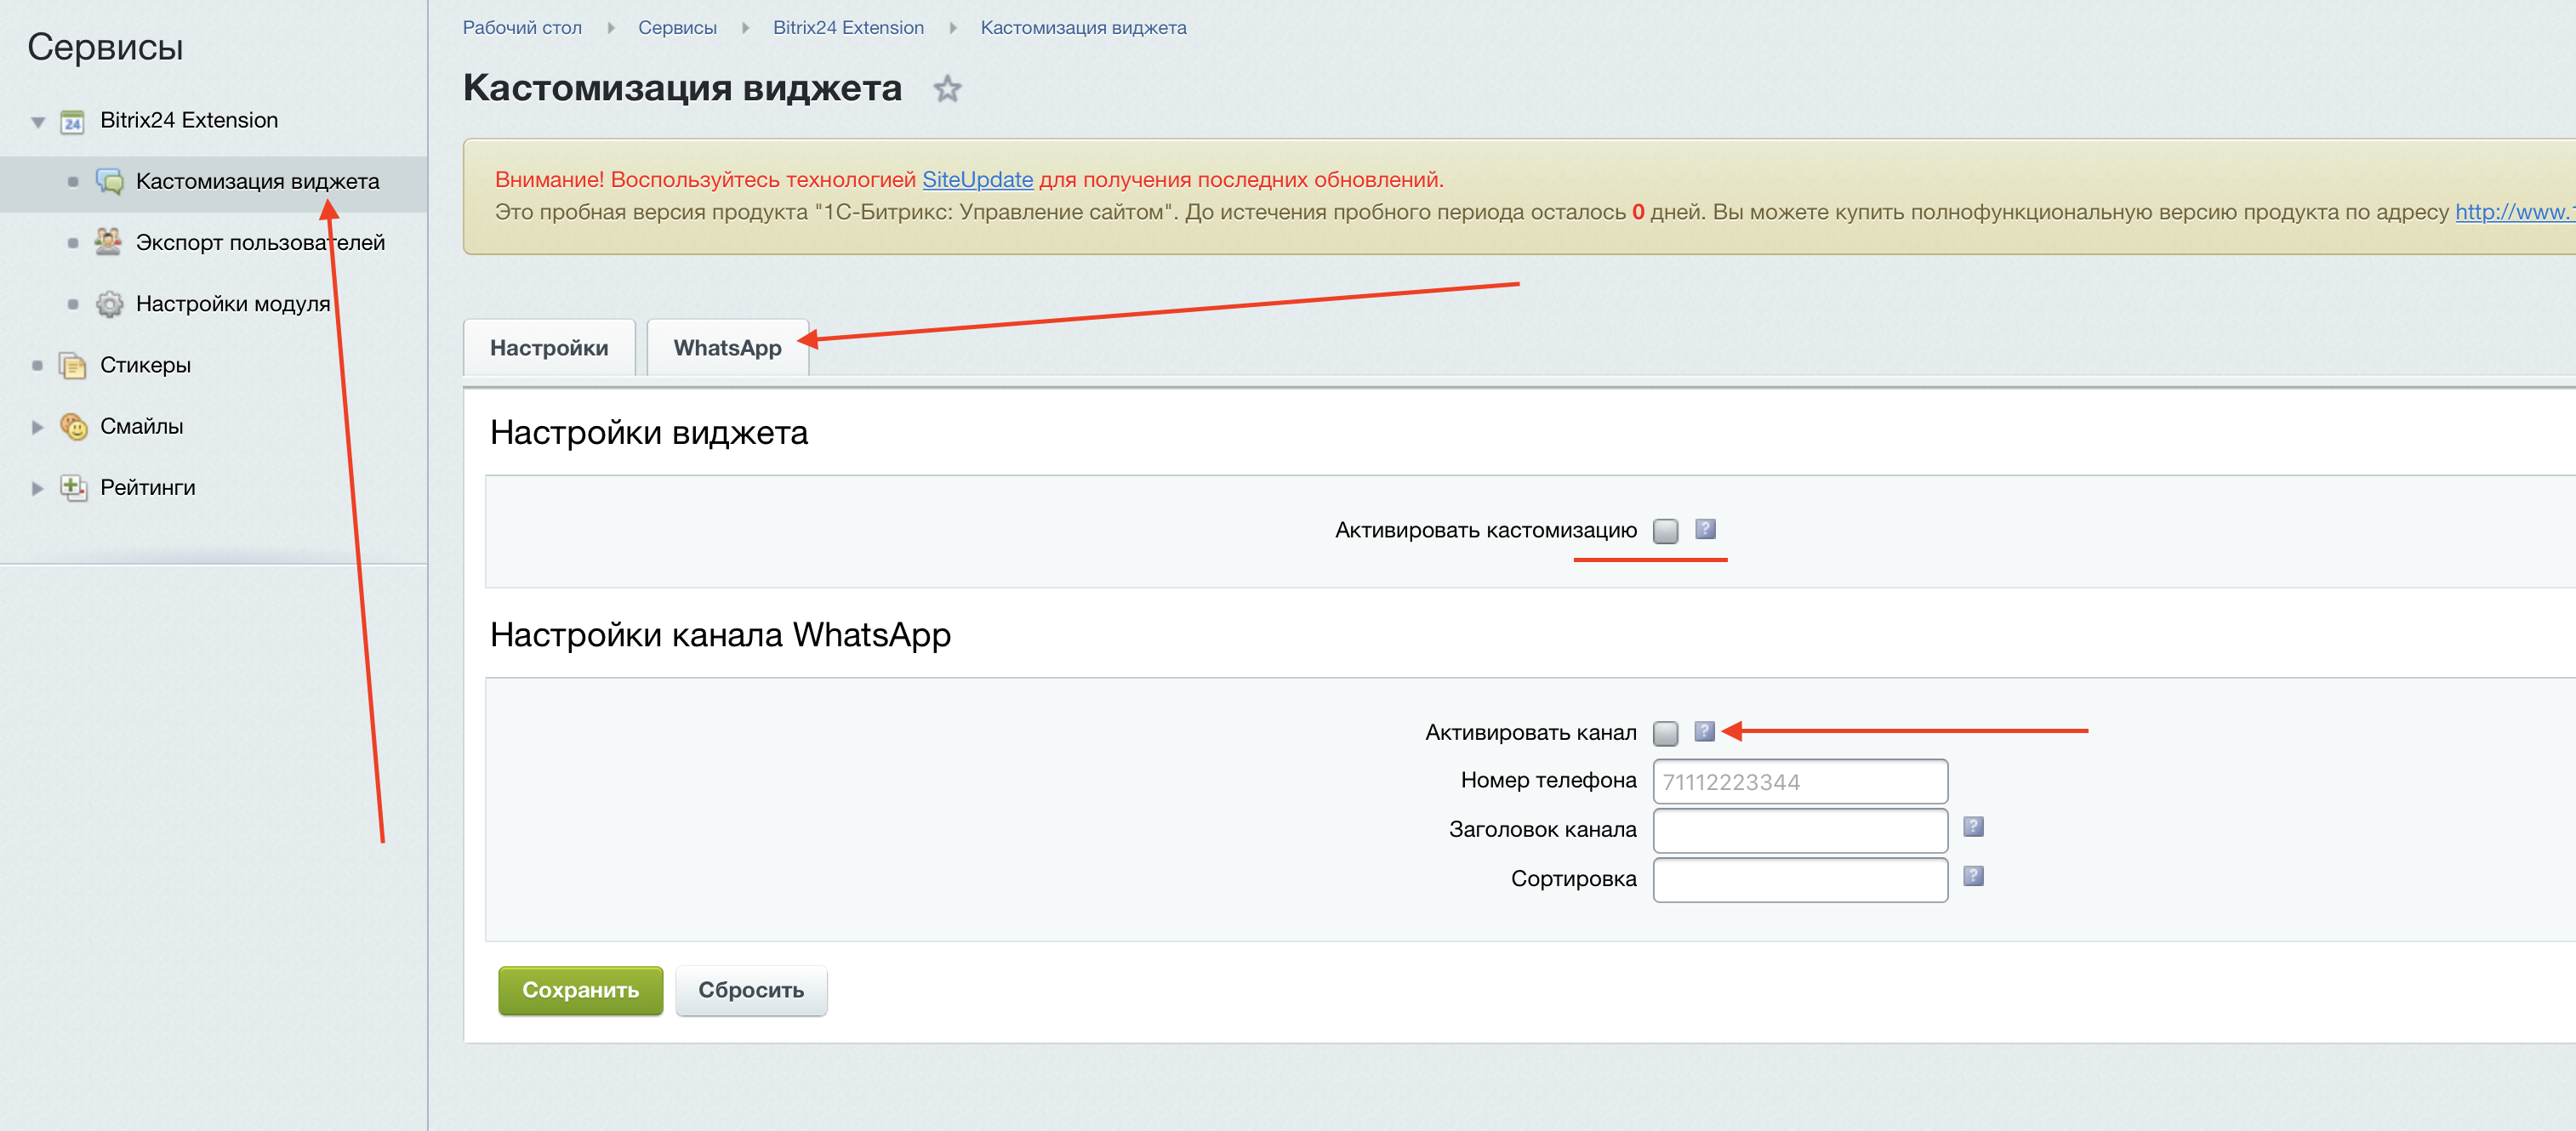This screenshot has height=1131, width=2576.
Task: Click help icon next to Activate customization
Action: [1705, 529]
